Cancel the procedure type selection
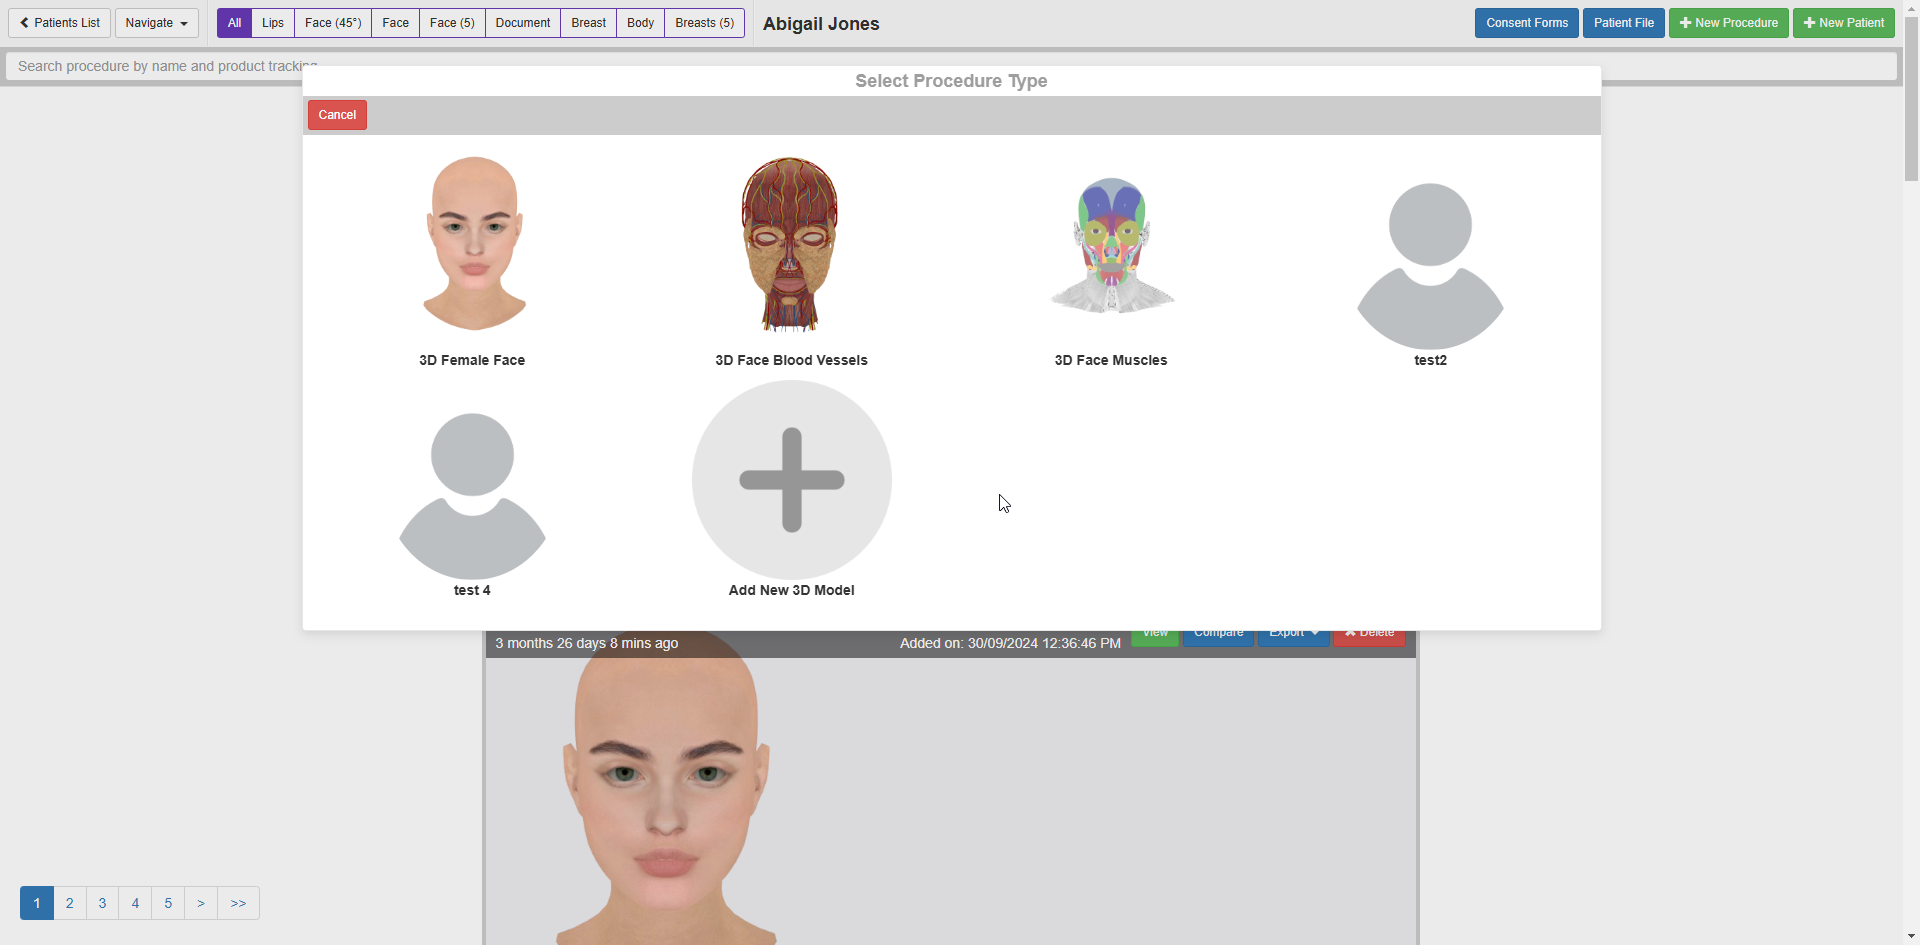The image size is (1920, 945). click(337, 115)
